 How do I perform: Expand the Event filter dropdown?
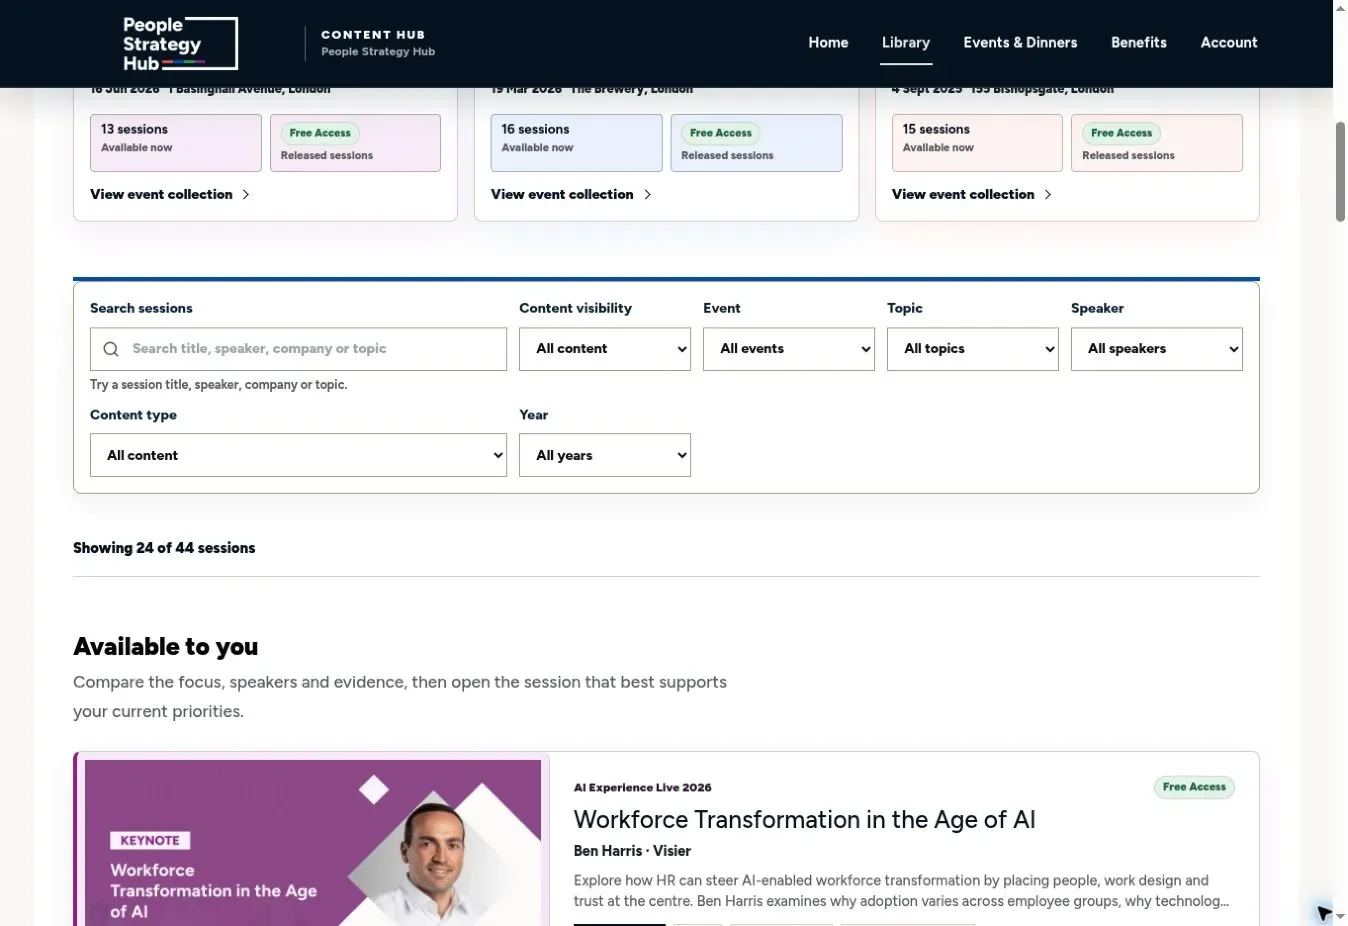click(789, 349)
